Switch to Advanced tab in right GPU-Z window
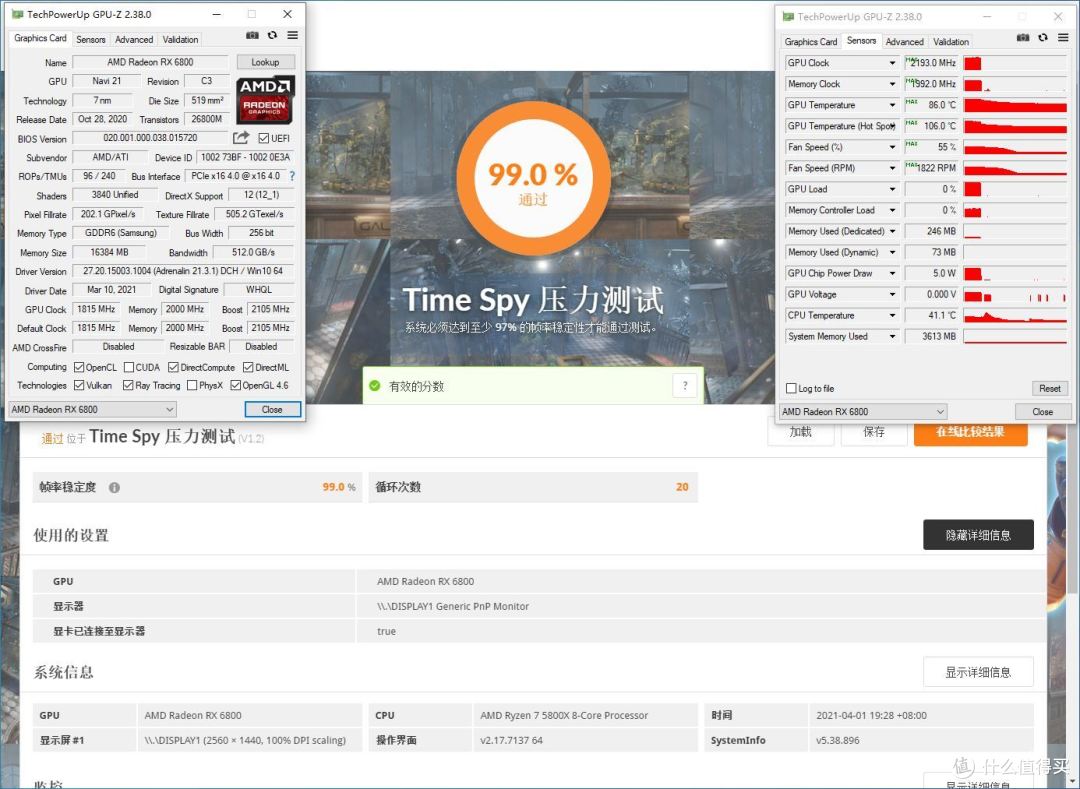1080x789 pixels. [904, 41]
